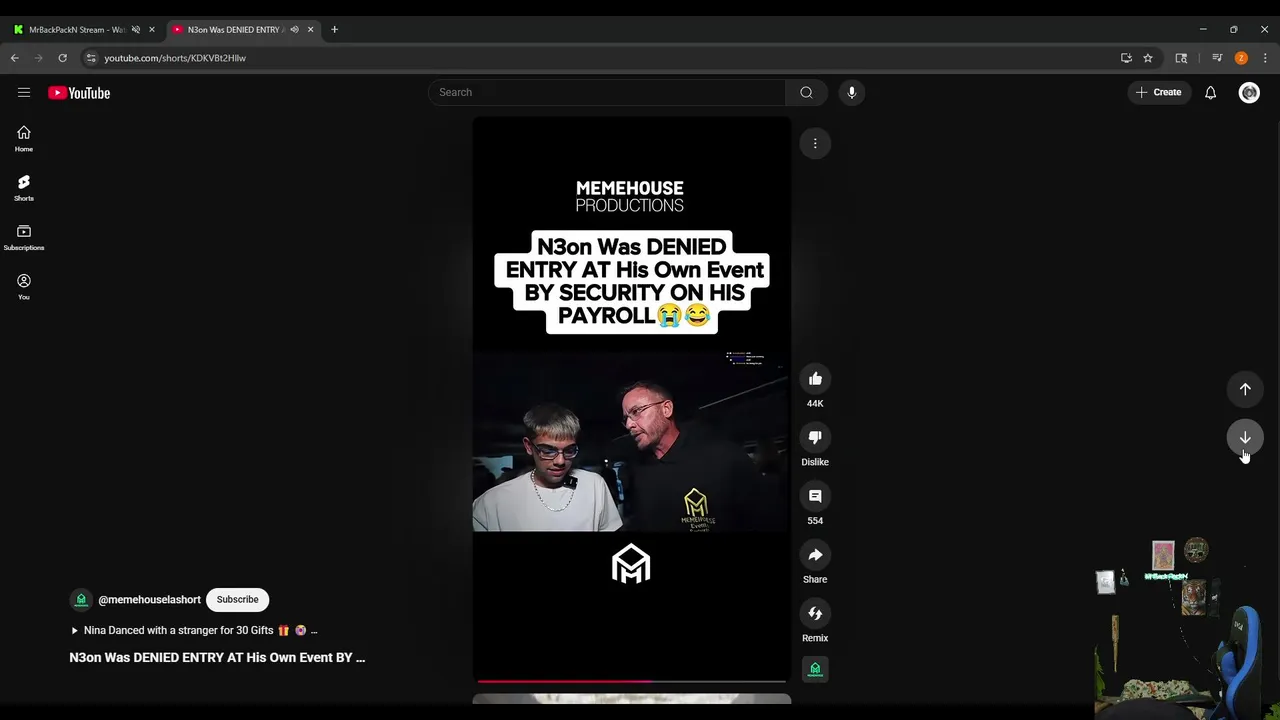This screenshot has height=720, width=1280.
Task: Open the YouTube account avatar menu
Action: (1249, 92)
